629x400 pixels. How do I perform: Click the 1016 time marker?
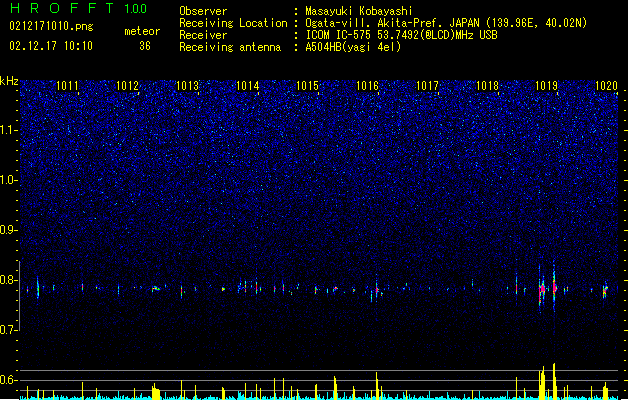tap(367, 86)
